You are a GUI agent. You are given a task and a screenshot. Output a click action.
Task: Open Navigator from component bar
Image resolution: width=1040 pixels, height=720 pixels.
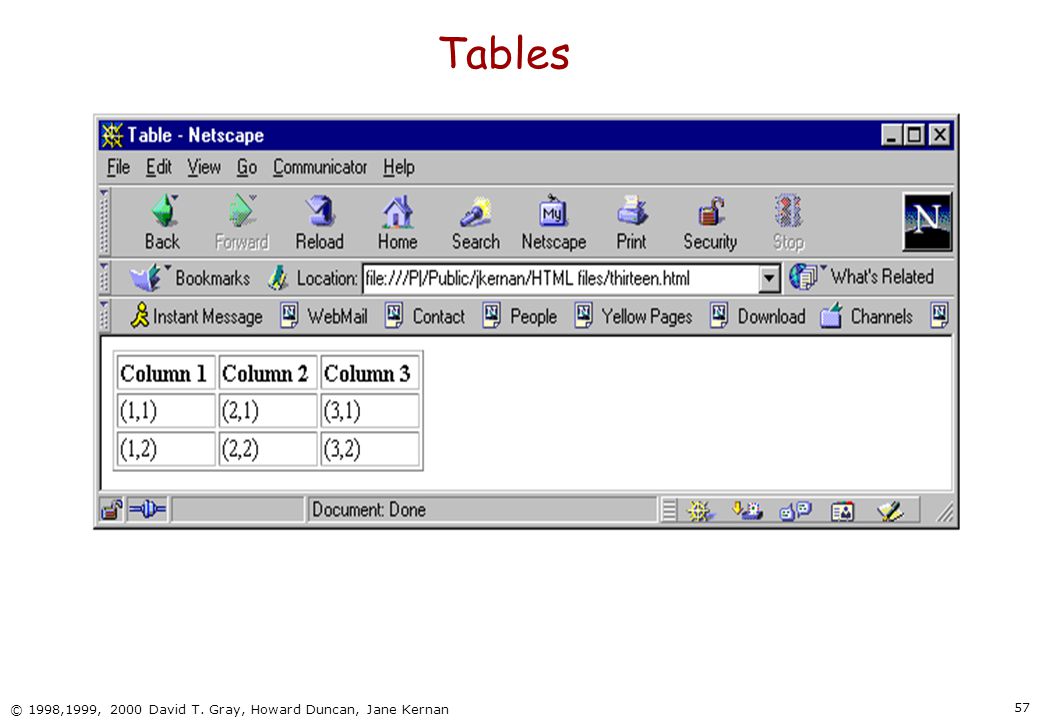[700, 510]
